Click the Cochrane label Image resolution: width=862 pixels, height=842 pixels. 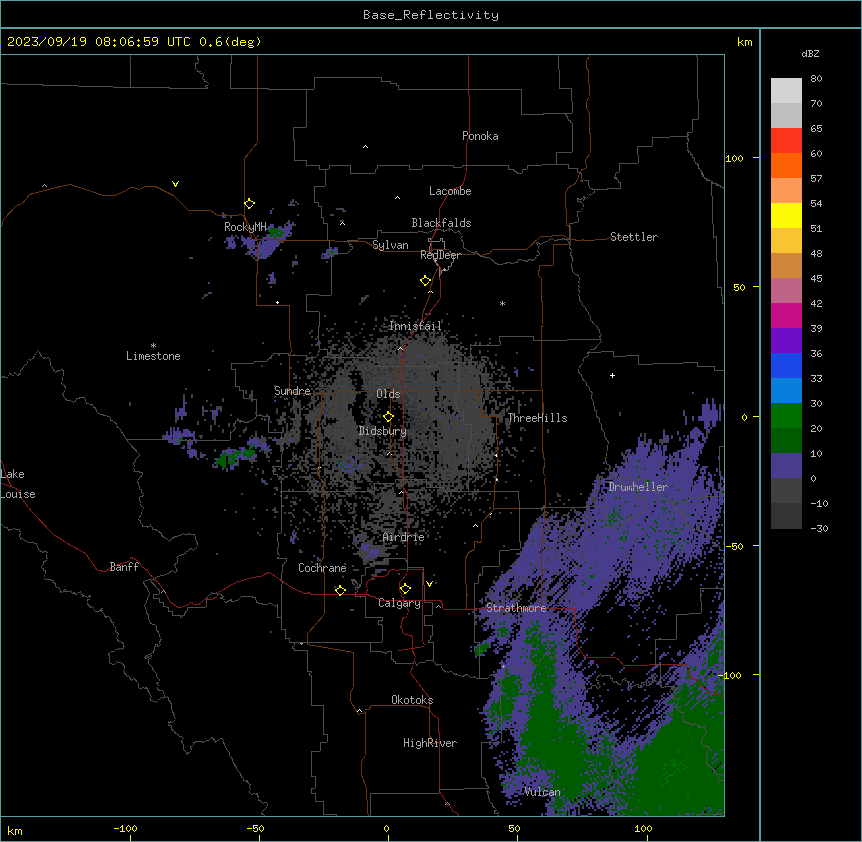point(322,568)
